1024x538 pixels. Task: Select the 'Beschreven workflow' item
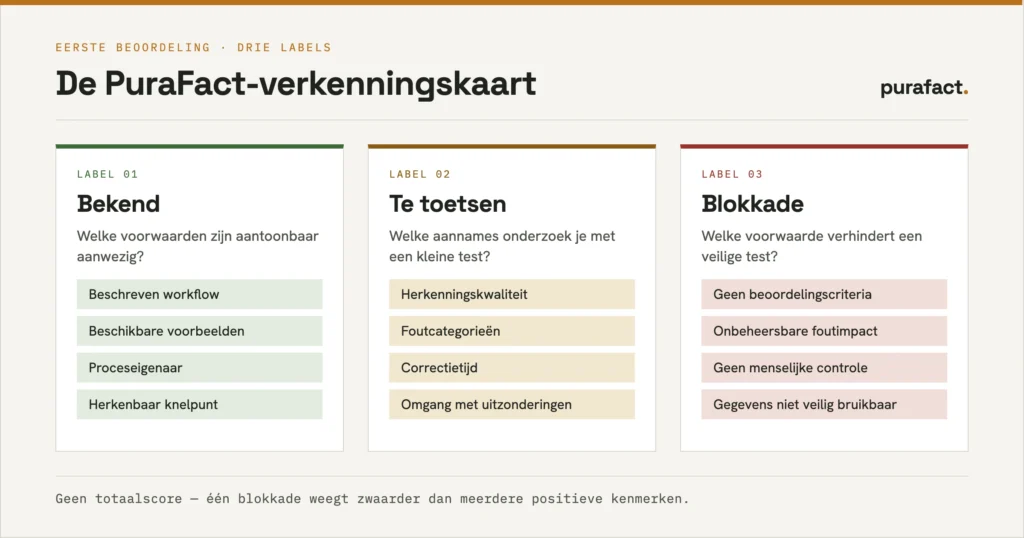coord(199,294)
